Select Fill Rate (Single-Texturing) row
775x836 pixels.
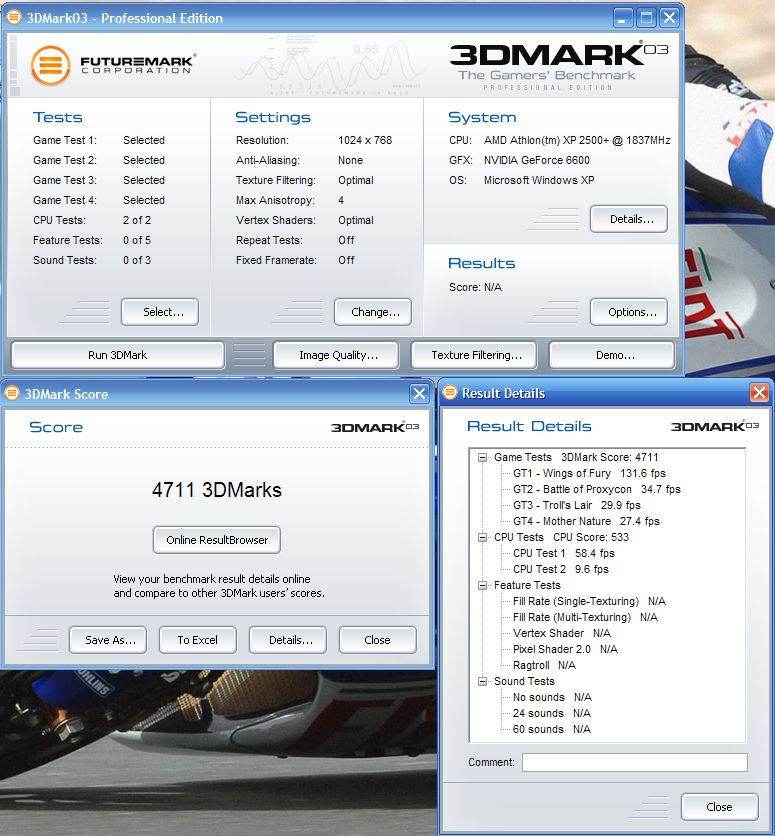(x=589, y=601)
